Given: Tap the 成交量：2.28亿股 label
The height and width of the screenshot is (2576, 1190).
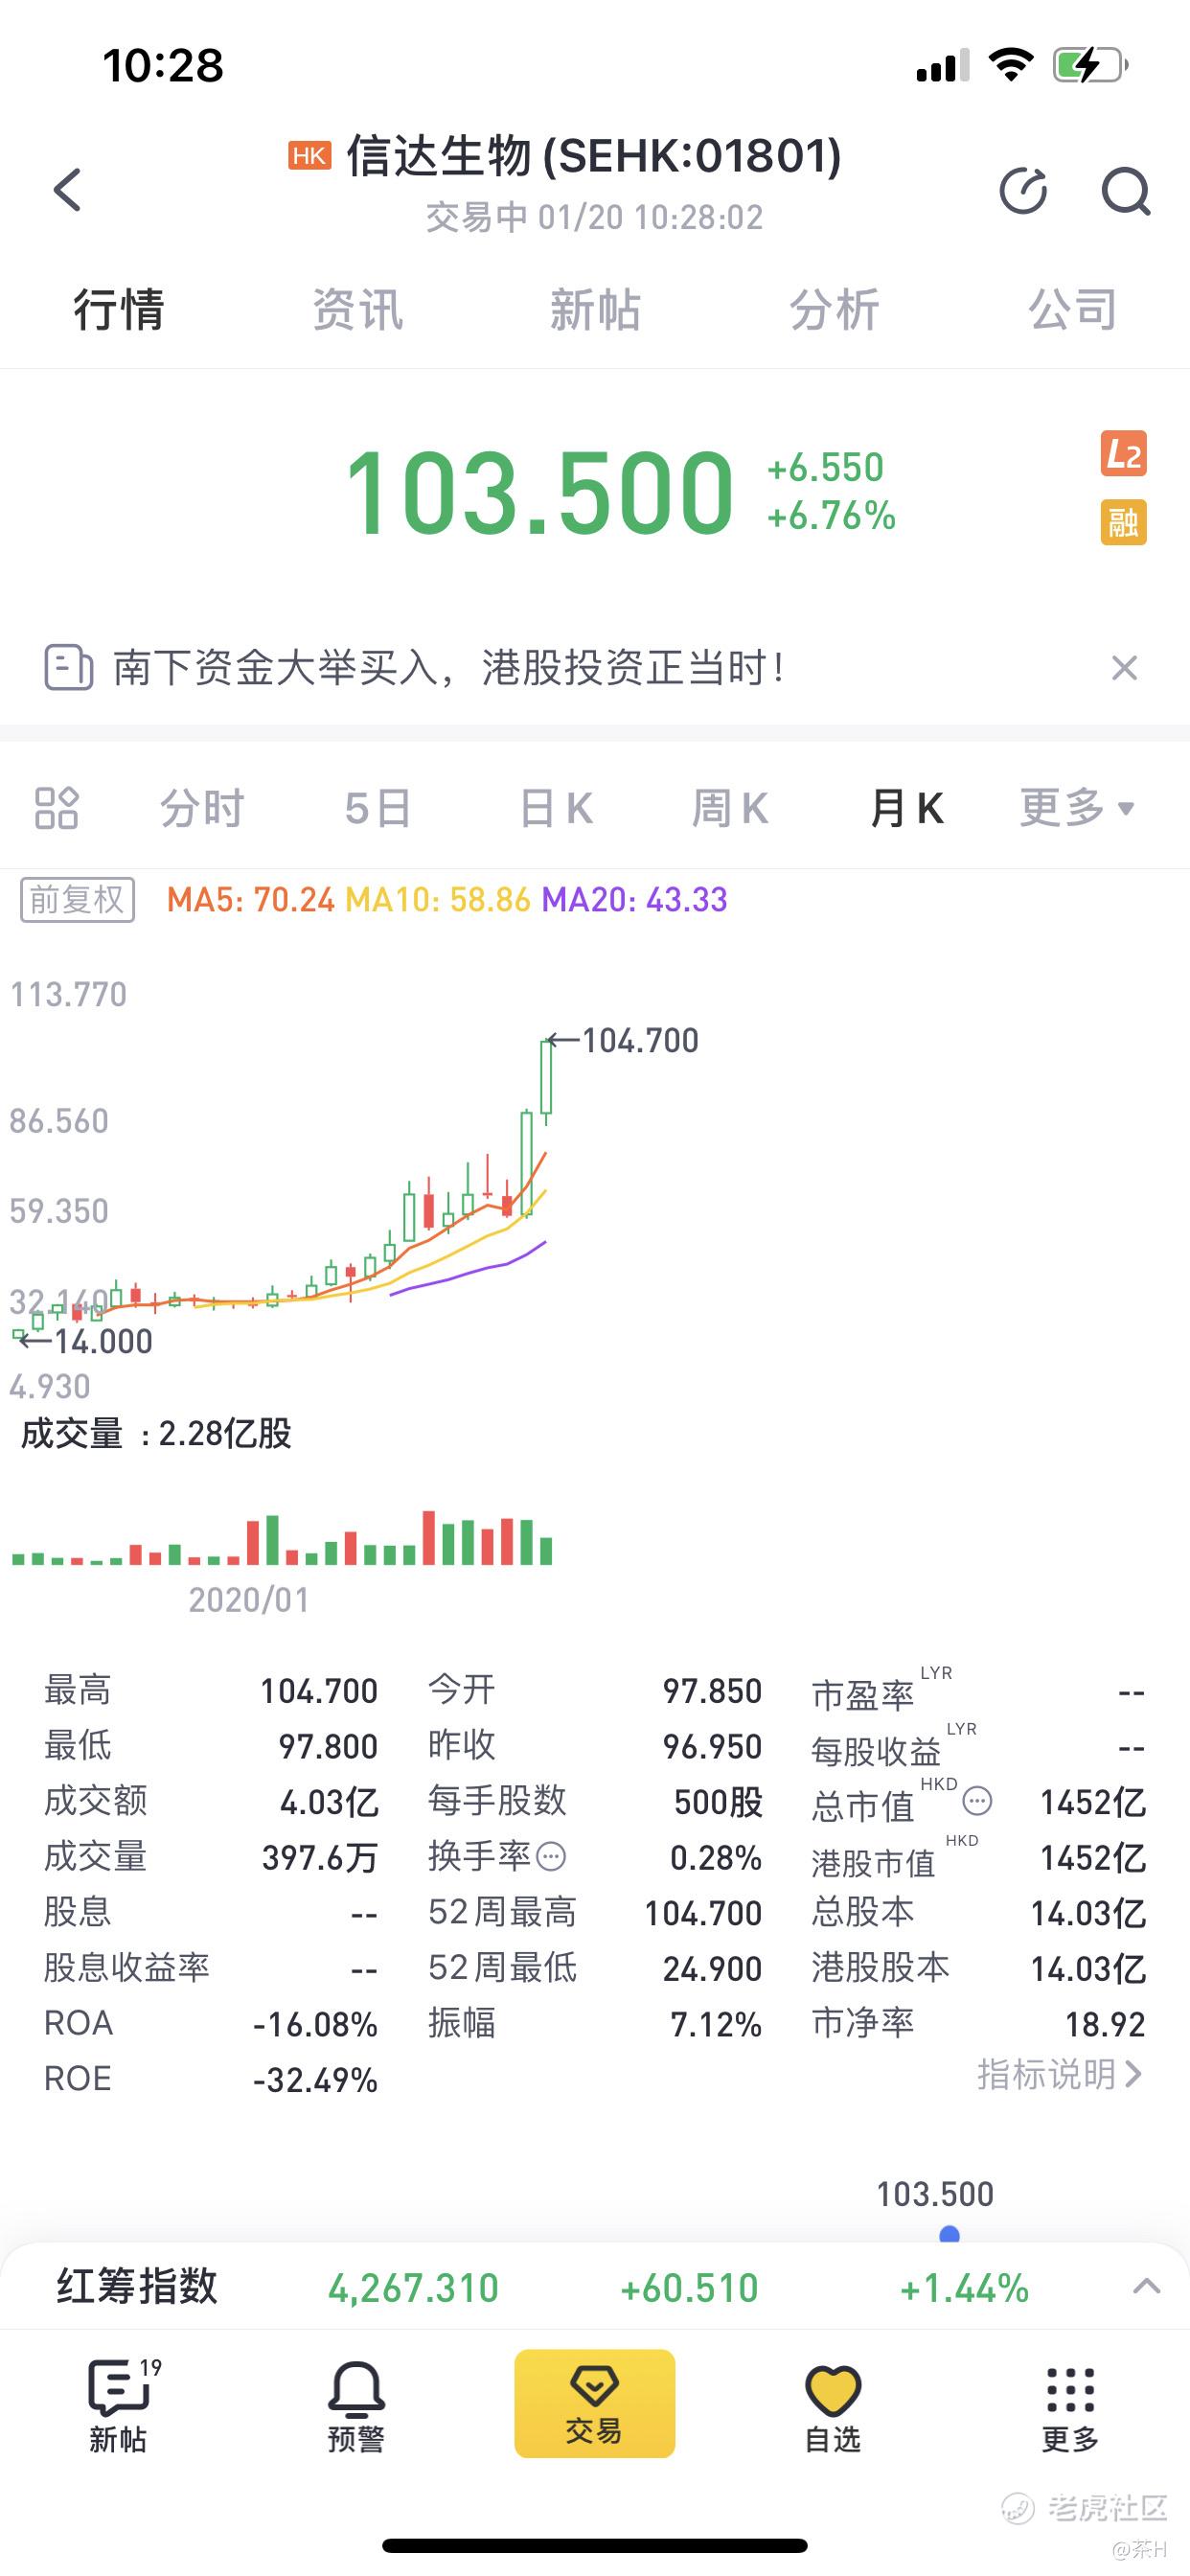Looking at the screenshot, I should click(156, 1433).
